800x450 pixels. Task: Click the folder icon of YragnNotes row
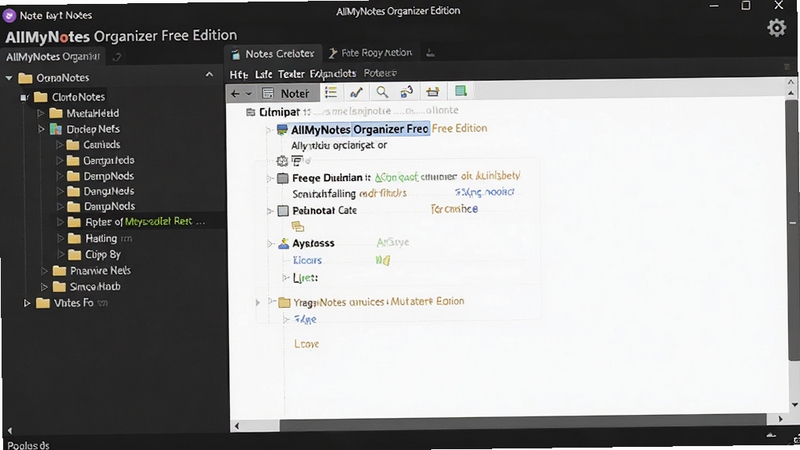point(284,302)
